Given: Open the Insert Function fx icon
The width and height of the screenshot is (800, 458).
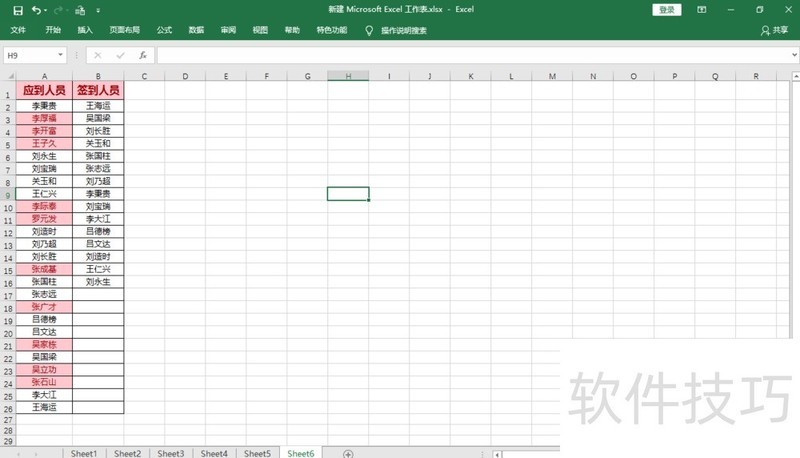Looking at the screenshot, I should [143, 55].
